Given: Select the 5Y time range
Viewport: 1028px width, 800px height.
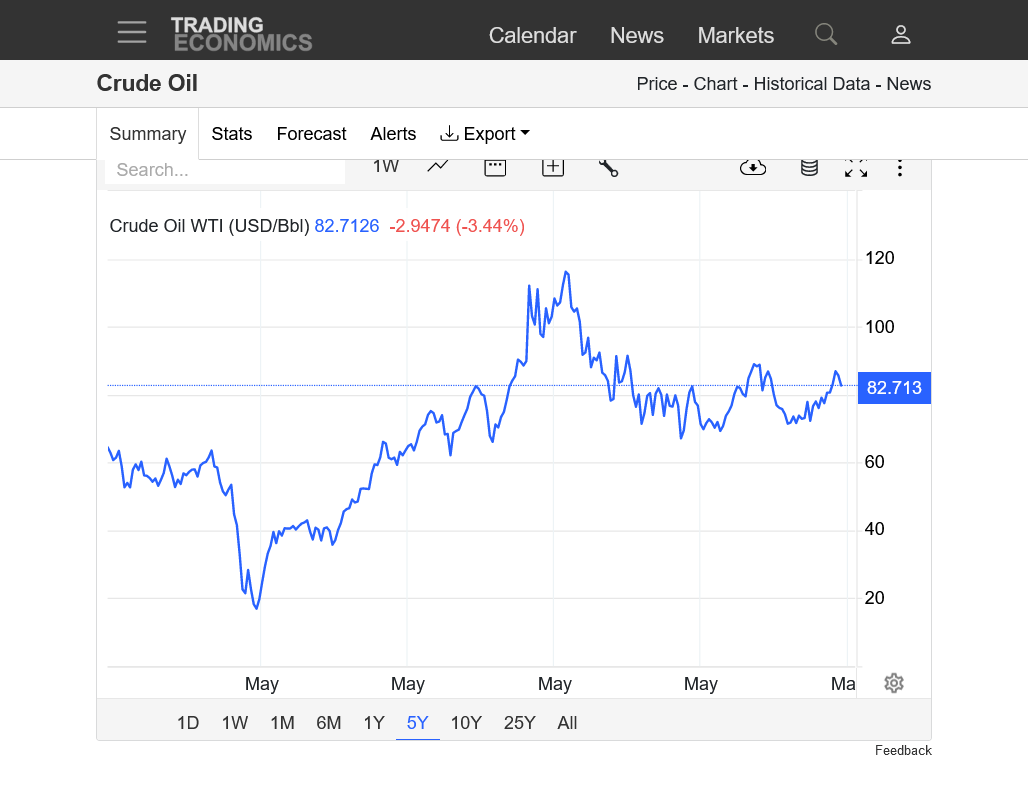Looking at the screenshot, I should point(418,723).
